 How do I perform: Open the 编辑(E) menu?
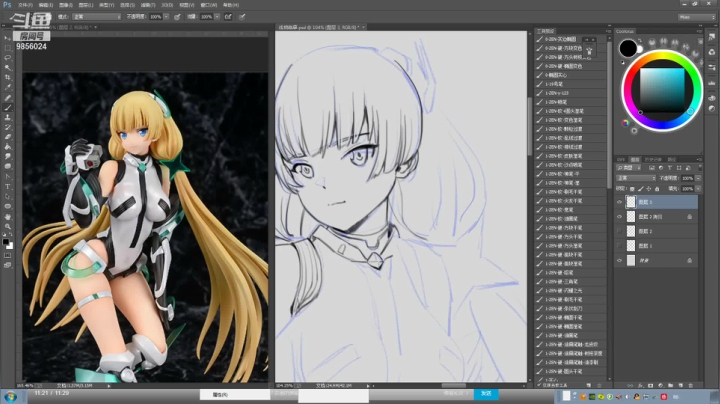(45, 5)
